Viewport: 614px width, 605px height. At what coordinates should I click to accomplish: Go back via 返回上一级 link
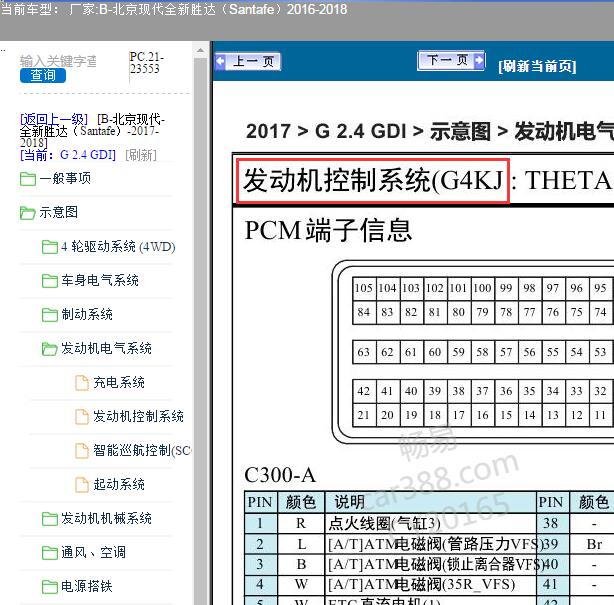pos(54,119)
